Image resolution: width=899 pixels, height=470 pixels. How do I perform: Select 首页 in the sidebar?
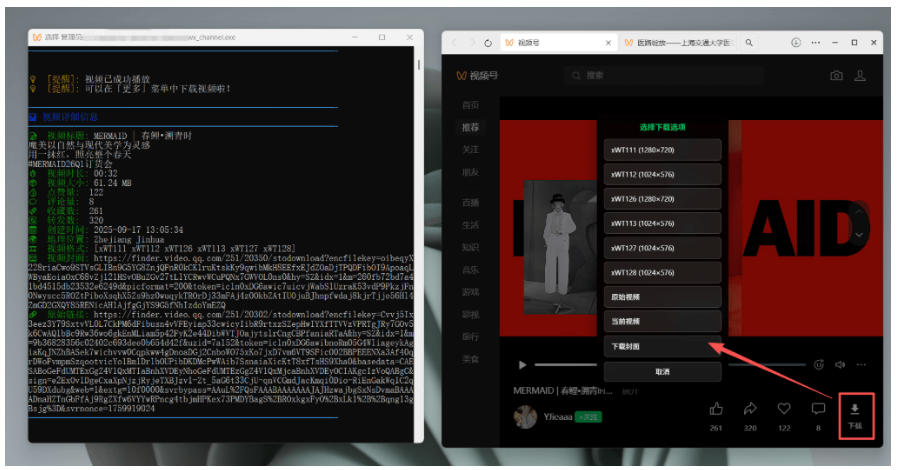(471, 105)
